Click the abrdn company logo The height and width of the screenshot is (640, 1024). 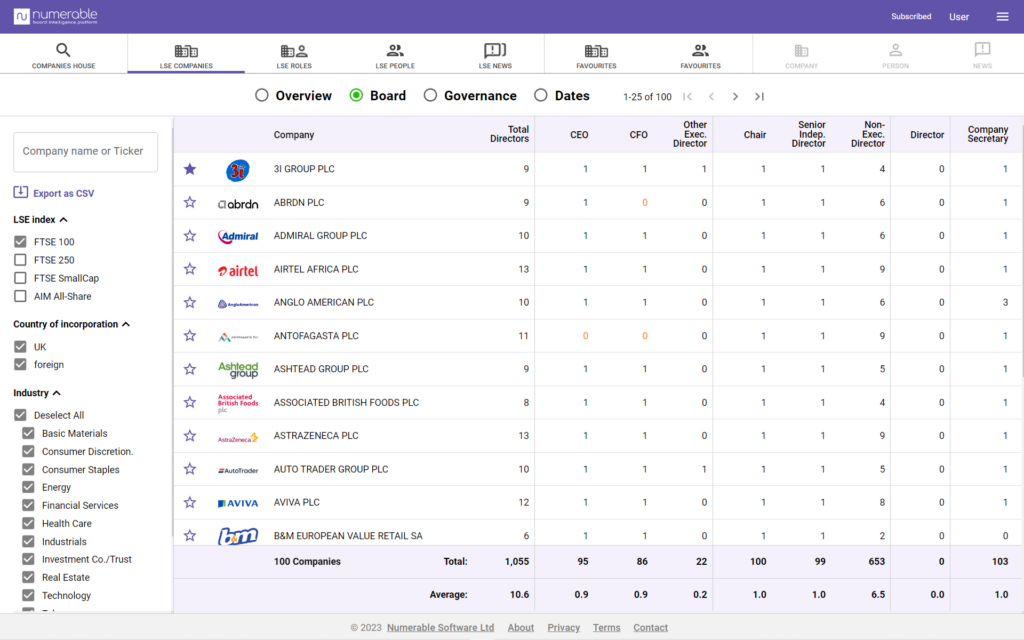pyautogui.click(x=238, y=204)
